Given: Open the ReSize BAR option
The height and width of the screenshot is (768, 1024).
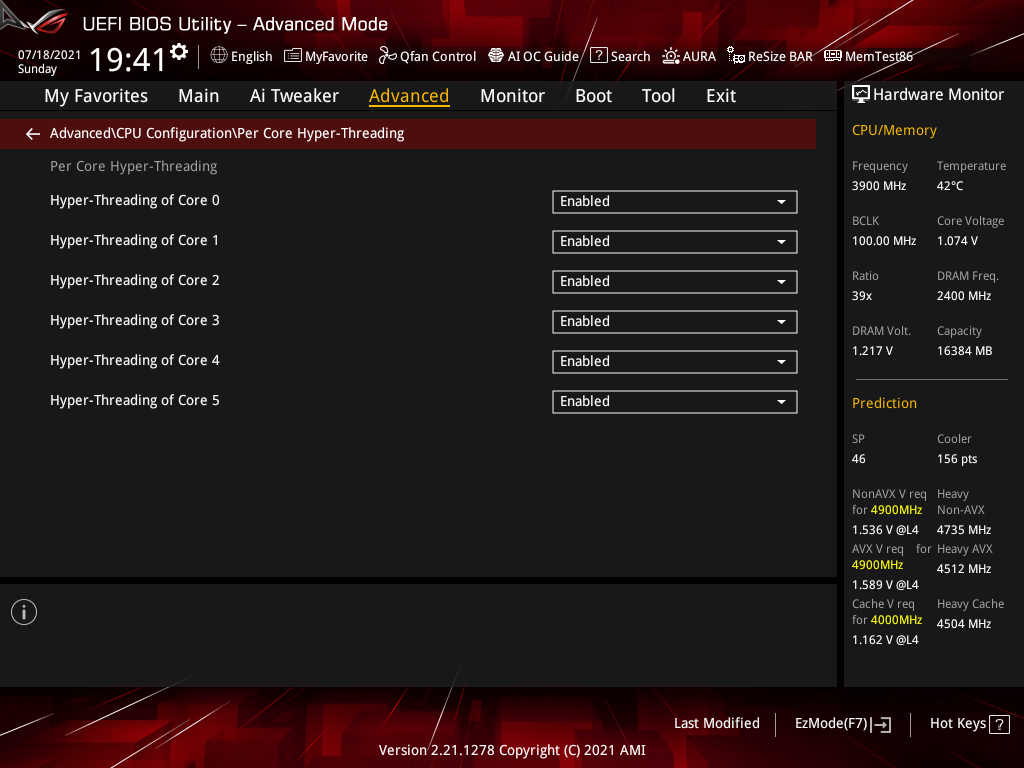Looking at the screenshot, I should pos(769,56).
